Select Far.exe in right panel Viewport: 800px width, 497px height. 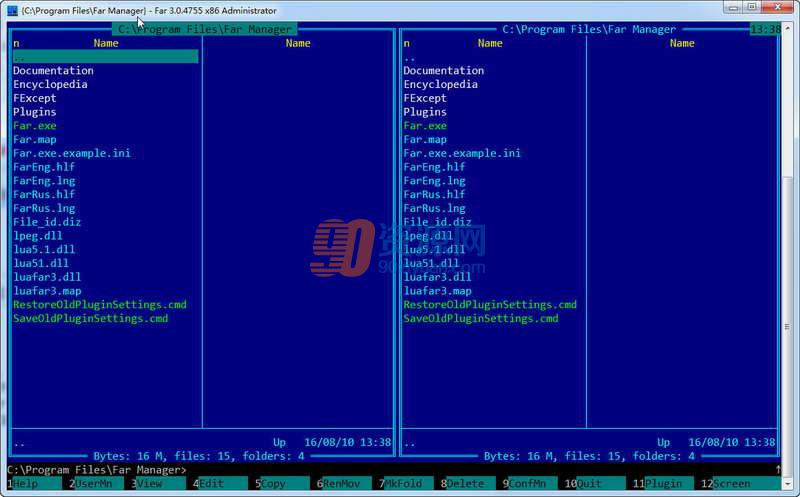pos(425,126)
